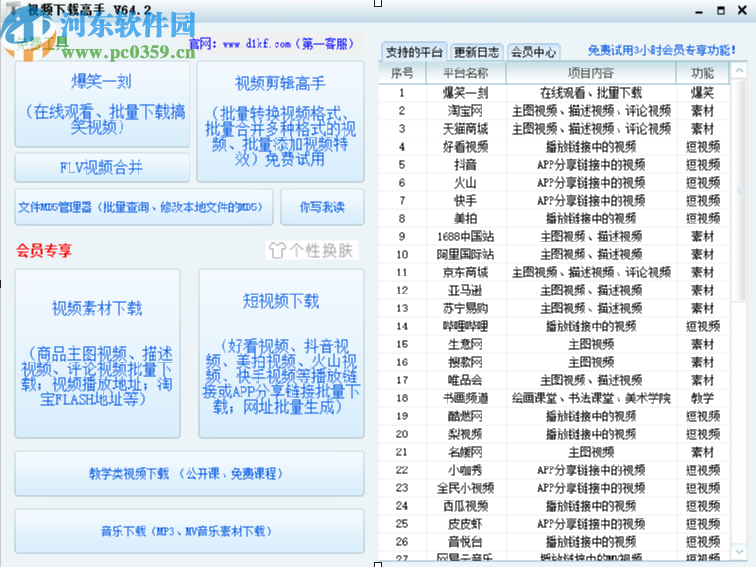Image resolution: width=756 pixels, height=567 pixels.
Task: Click the 你写我读 button
Action: pos(322,207)
